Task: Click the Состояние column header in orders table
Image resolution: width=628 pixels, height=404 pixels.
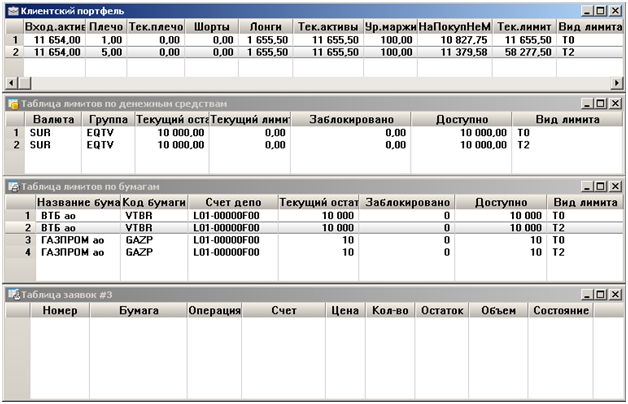Action: 560,311
